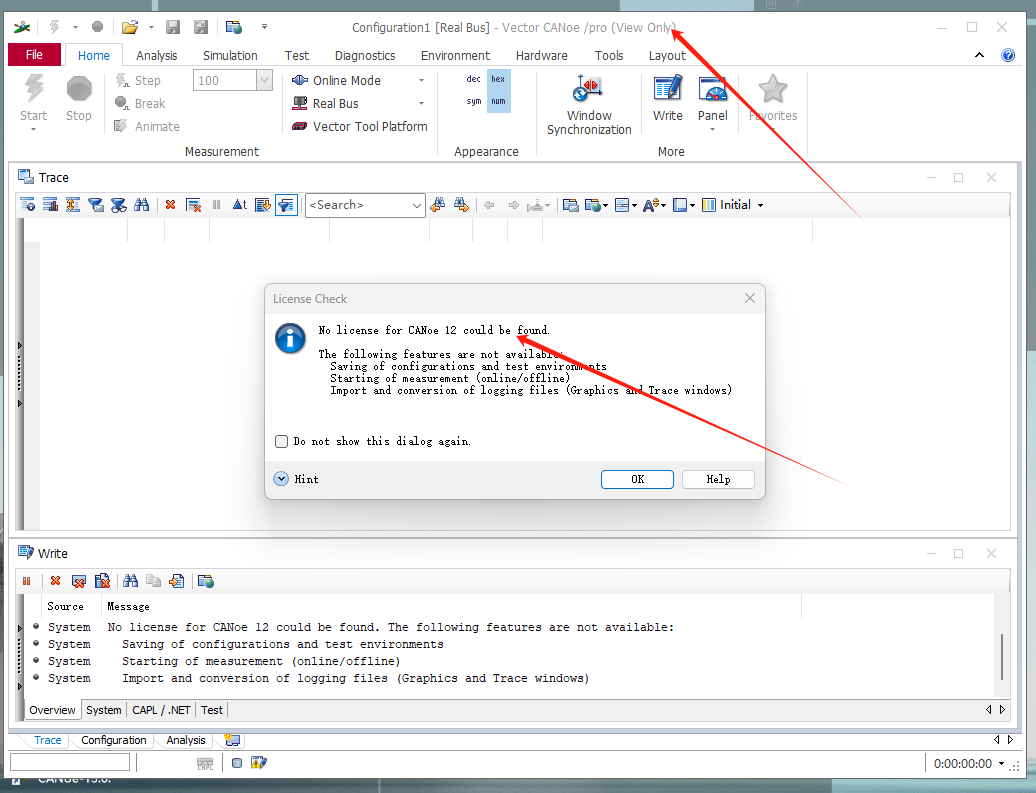Viewport: 1036px width, 793px height.
Task: Click the pause icon in Write toolbar
Action: click(26, 581)
